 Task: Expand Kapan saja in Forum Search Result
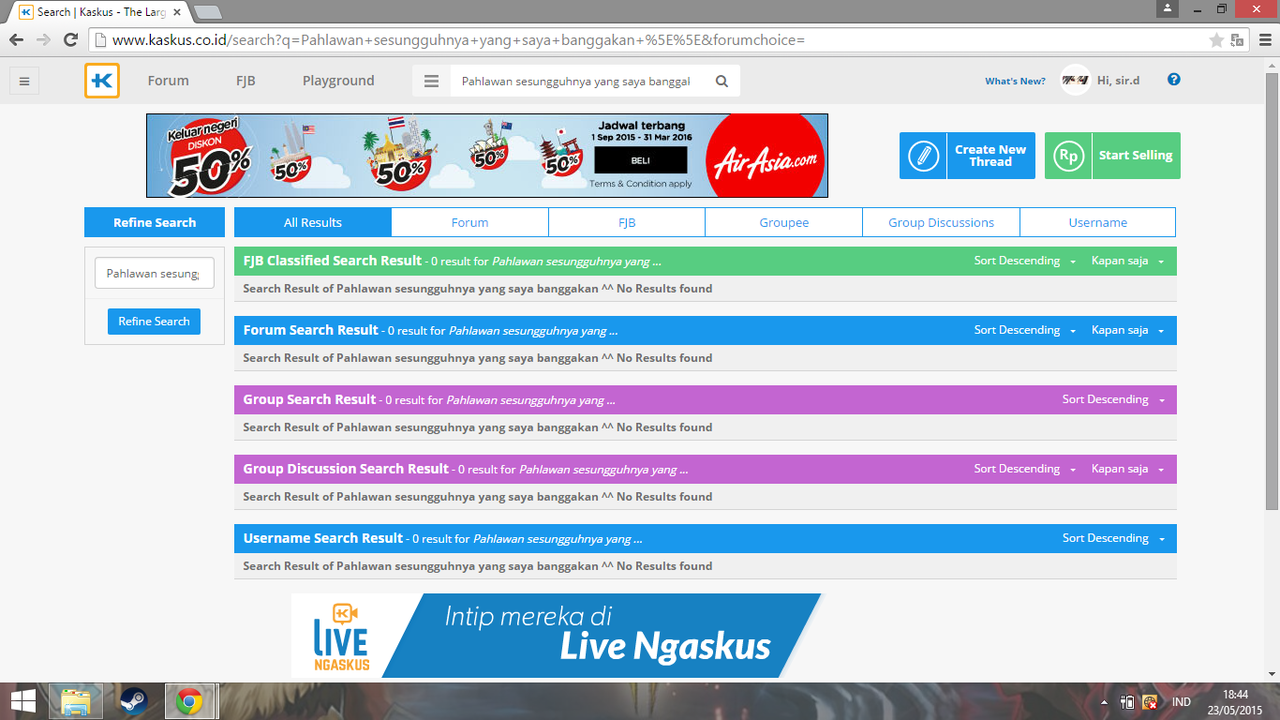point(1128,330)
